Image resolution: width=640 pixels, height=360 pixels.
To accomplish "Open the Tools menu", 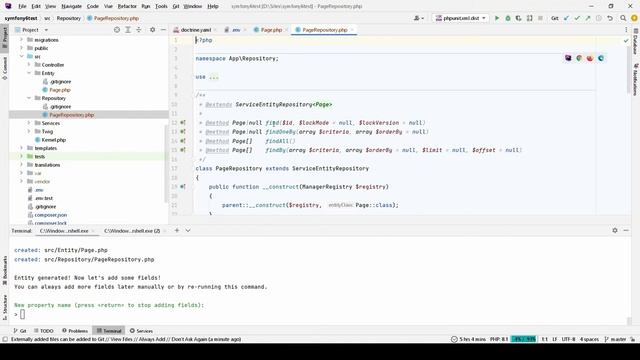I will point(161,6).
